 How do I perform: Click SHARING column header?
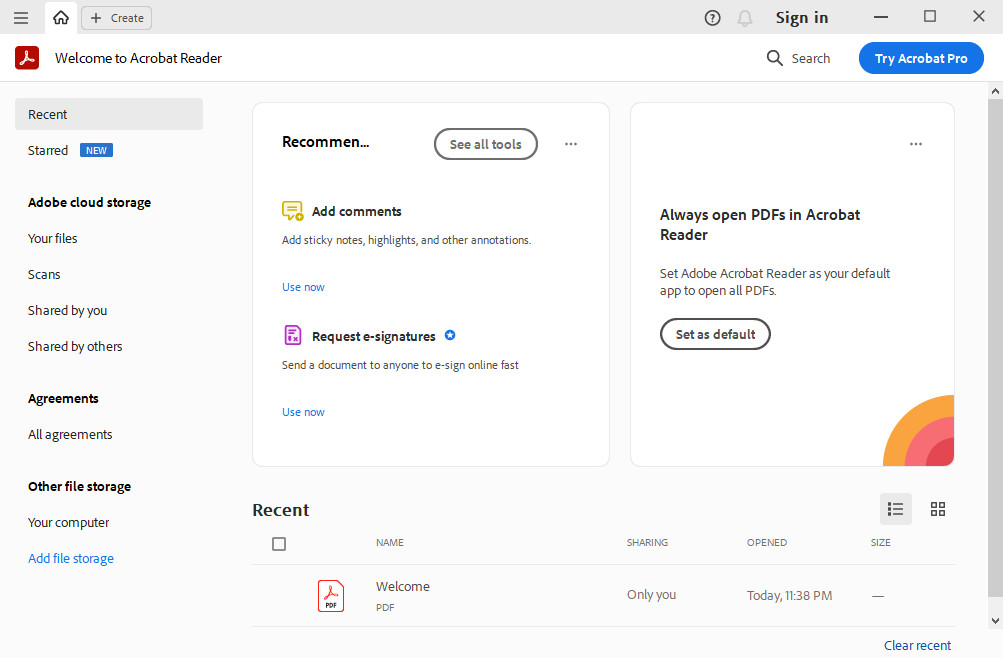point(647,542)
